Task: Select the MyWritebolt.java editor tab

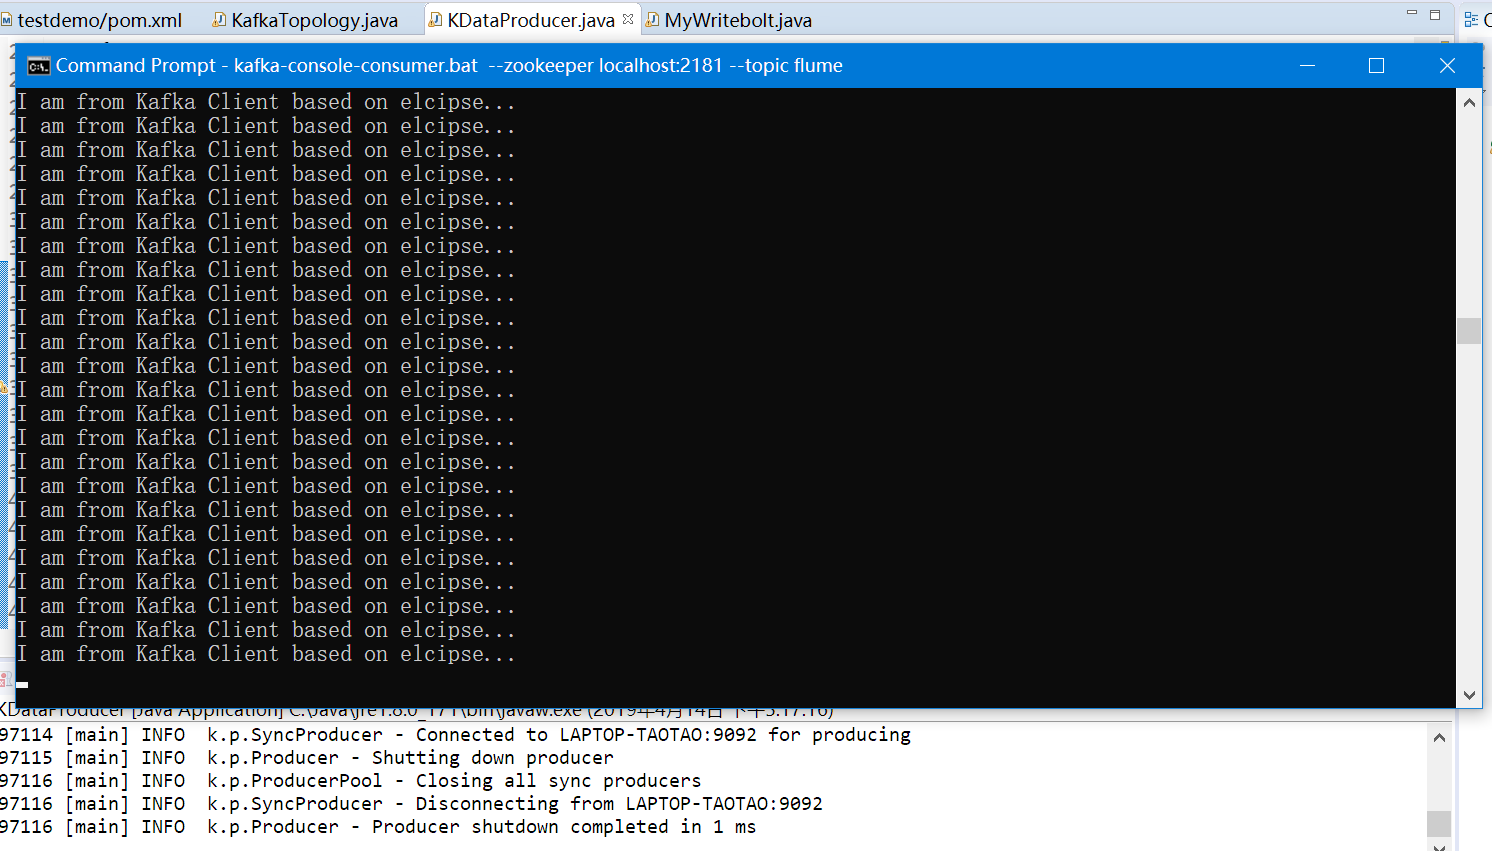Action: click(x=728, y=20)
